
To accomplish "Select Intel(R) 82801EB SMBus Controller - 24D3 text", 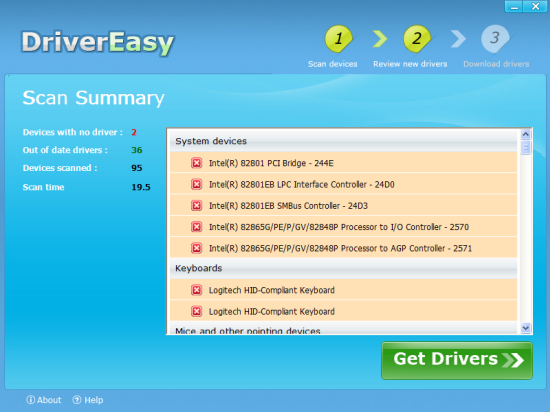I will click(x=288, y=206).
